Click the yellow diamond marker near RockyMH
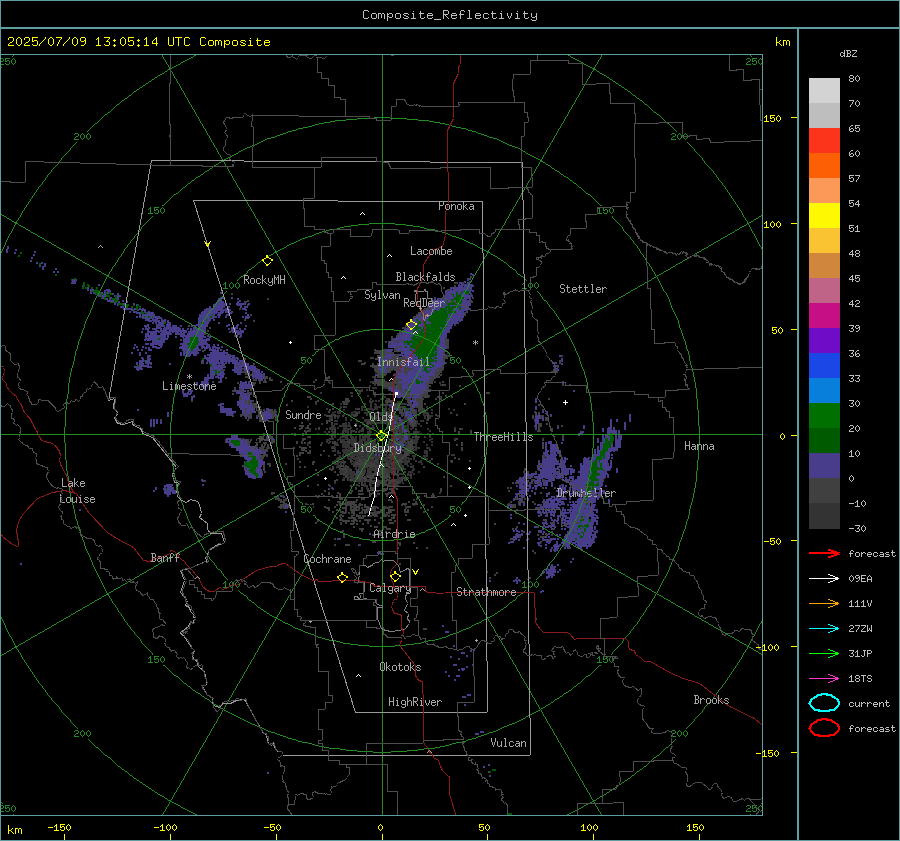Image resolution: width=900 pixels, height=841 pixels. [267, 261]
